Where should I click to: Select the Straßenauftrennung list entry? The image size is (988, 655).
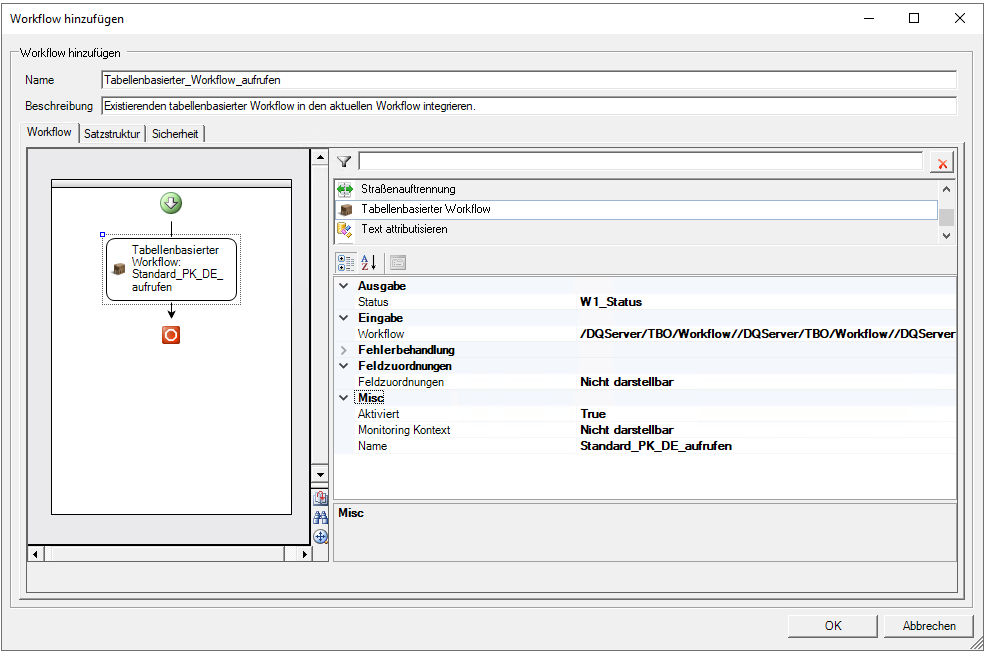pos(636,189)
